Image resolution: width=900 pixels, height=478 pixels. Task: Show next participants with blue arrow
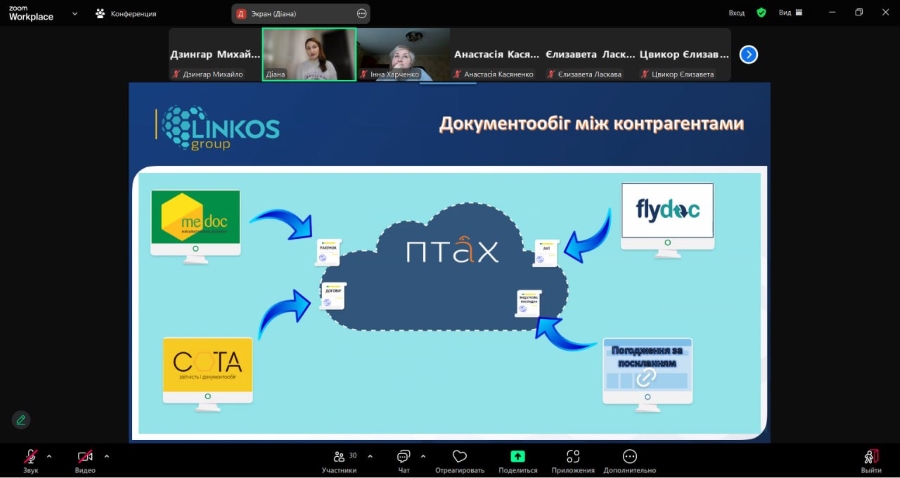pyautogui.click(x=748, y=55)
